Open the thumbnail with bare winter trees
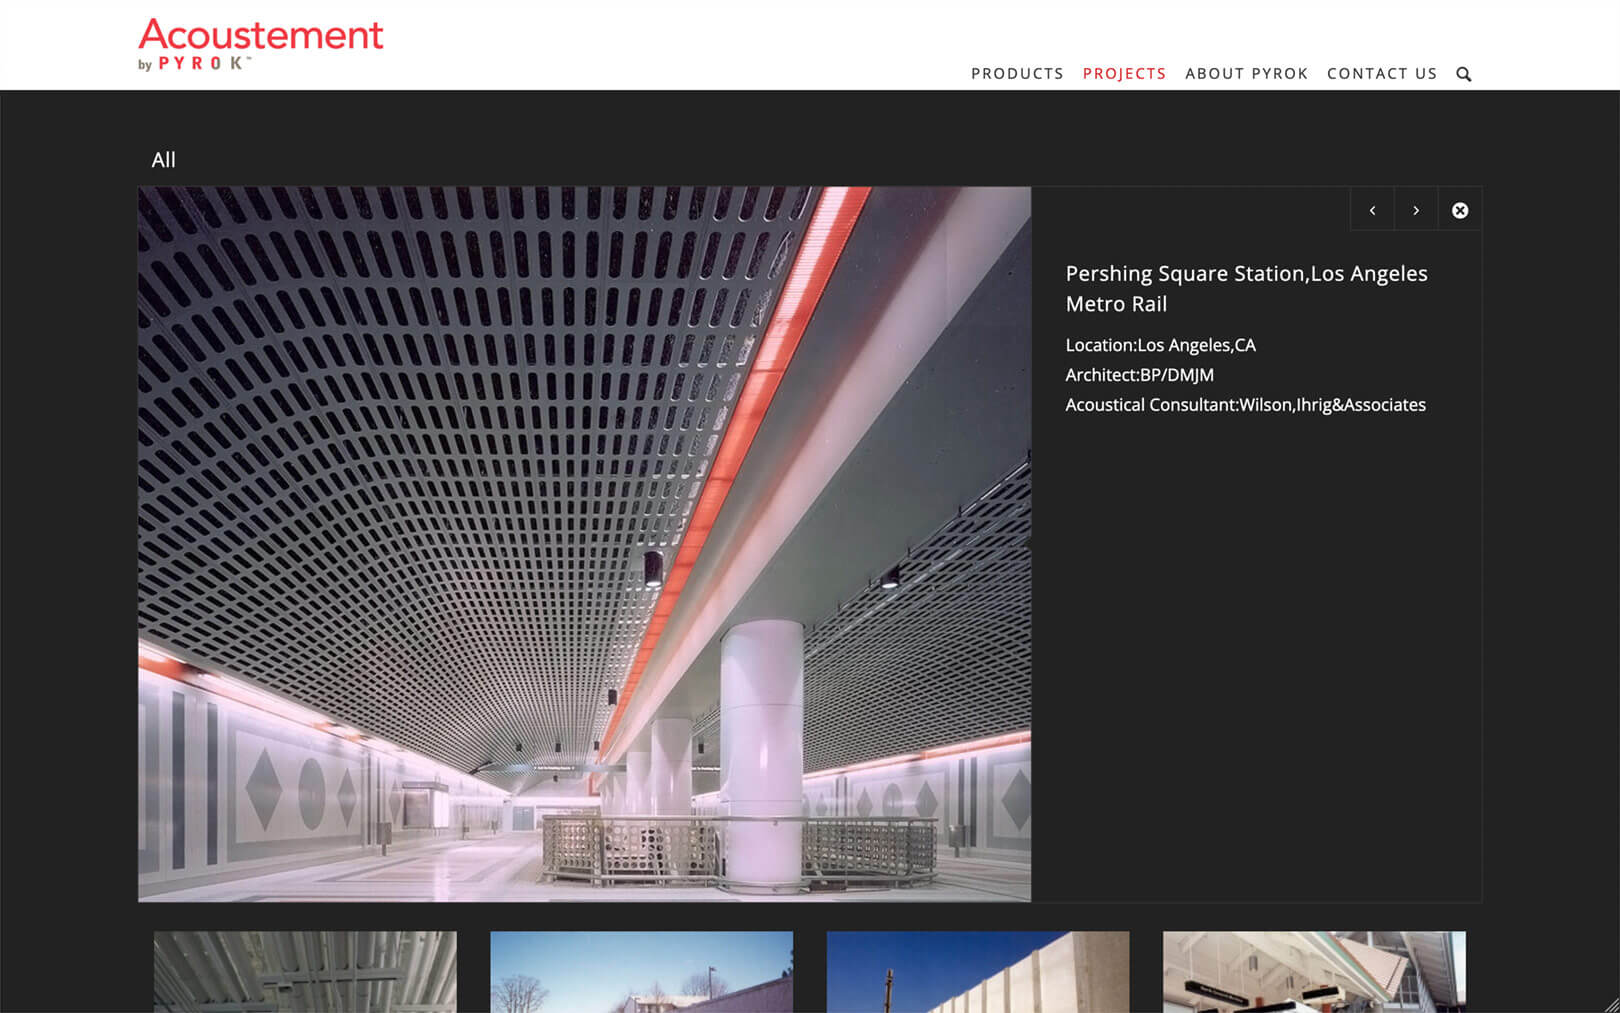The height and width of the screenshot is (1013, 1620). coord(641,972)
